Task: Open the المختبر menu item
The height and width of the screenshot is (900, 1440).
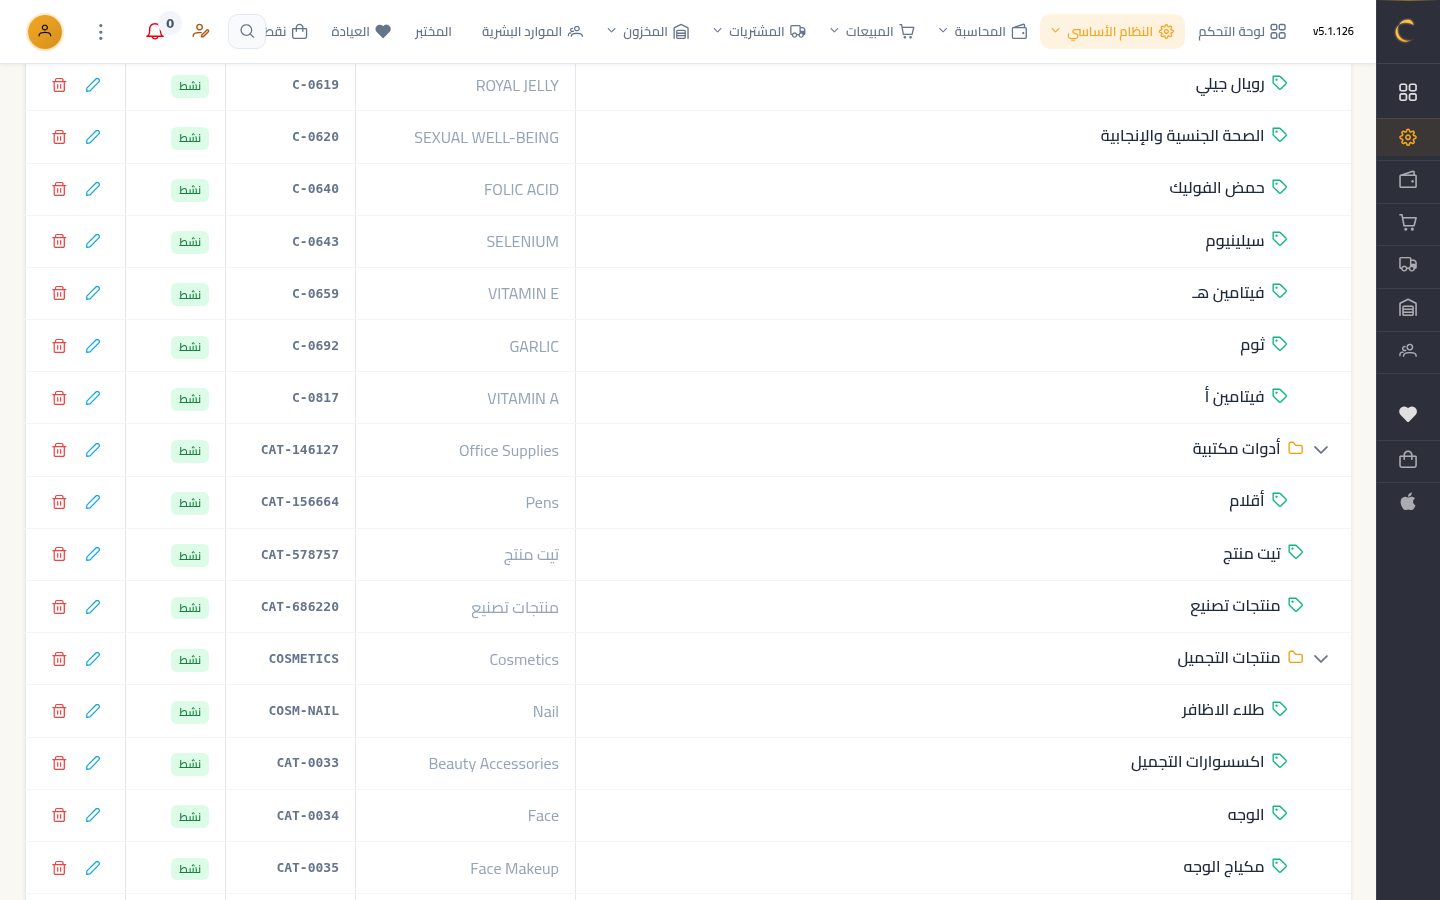Action: (x=433, y=31)
